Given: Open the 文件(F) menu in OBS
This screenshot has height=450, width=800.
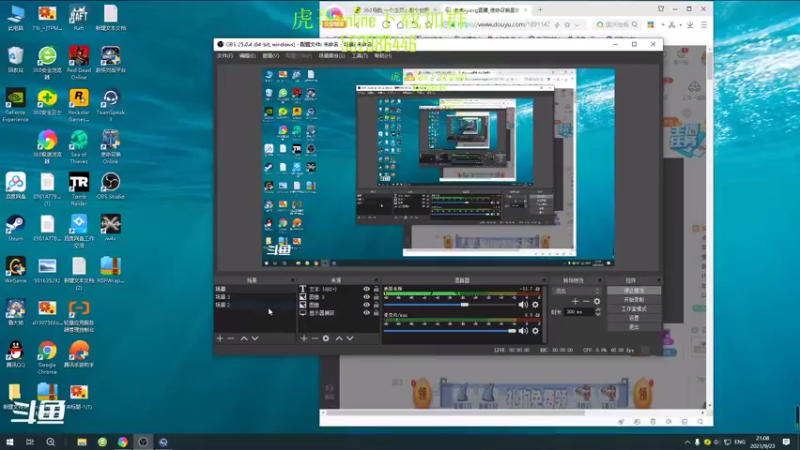Looking at the screenshot, I should 224,56.
